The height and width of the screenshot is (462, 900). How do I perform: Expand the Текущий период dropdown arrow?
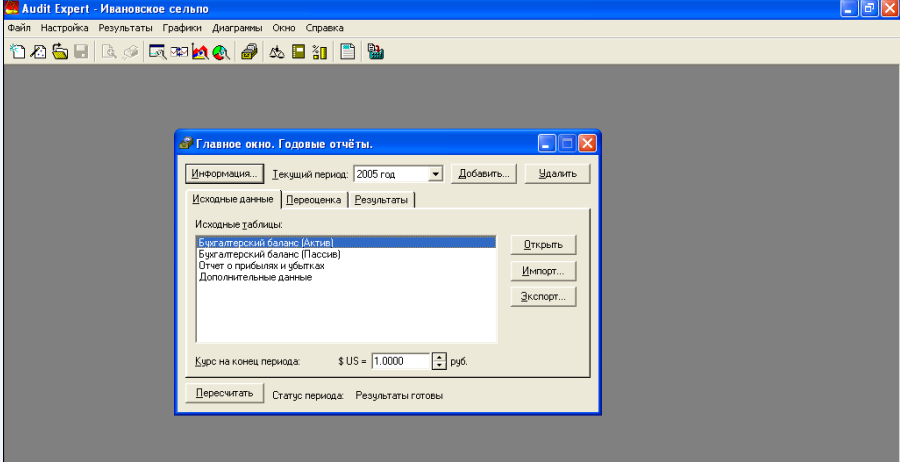click(x=436, y=174)
